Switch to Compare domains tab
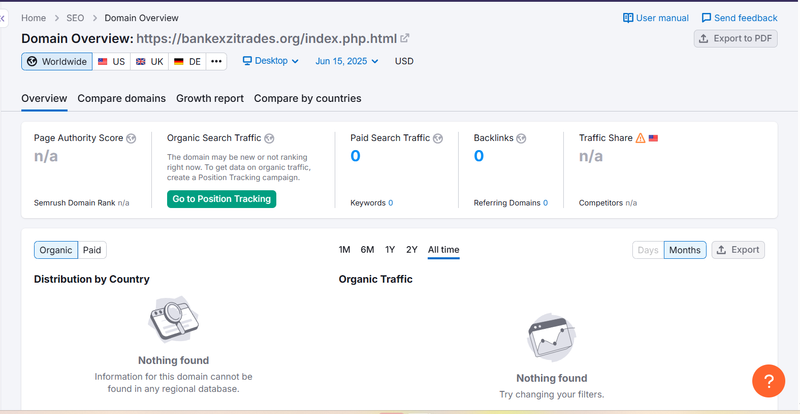800x414 pixels. point(121,98)
